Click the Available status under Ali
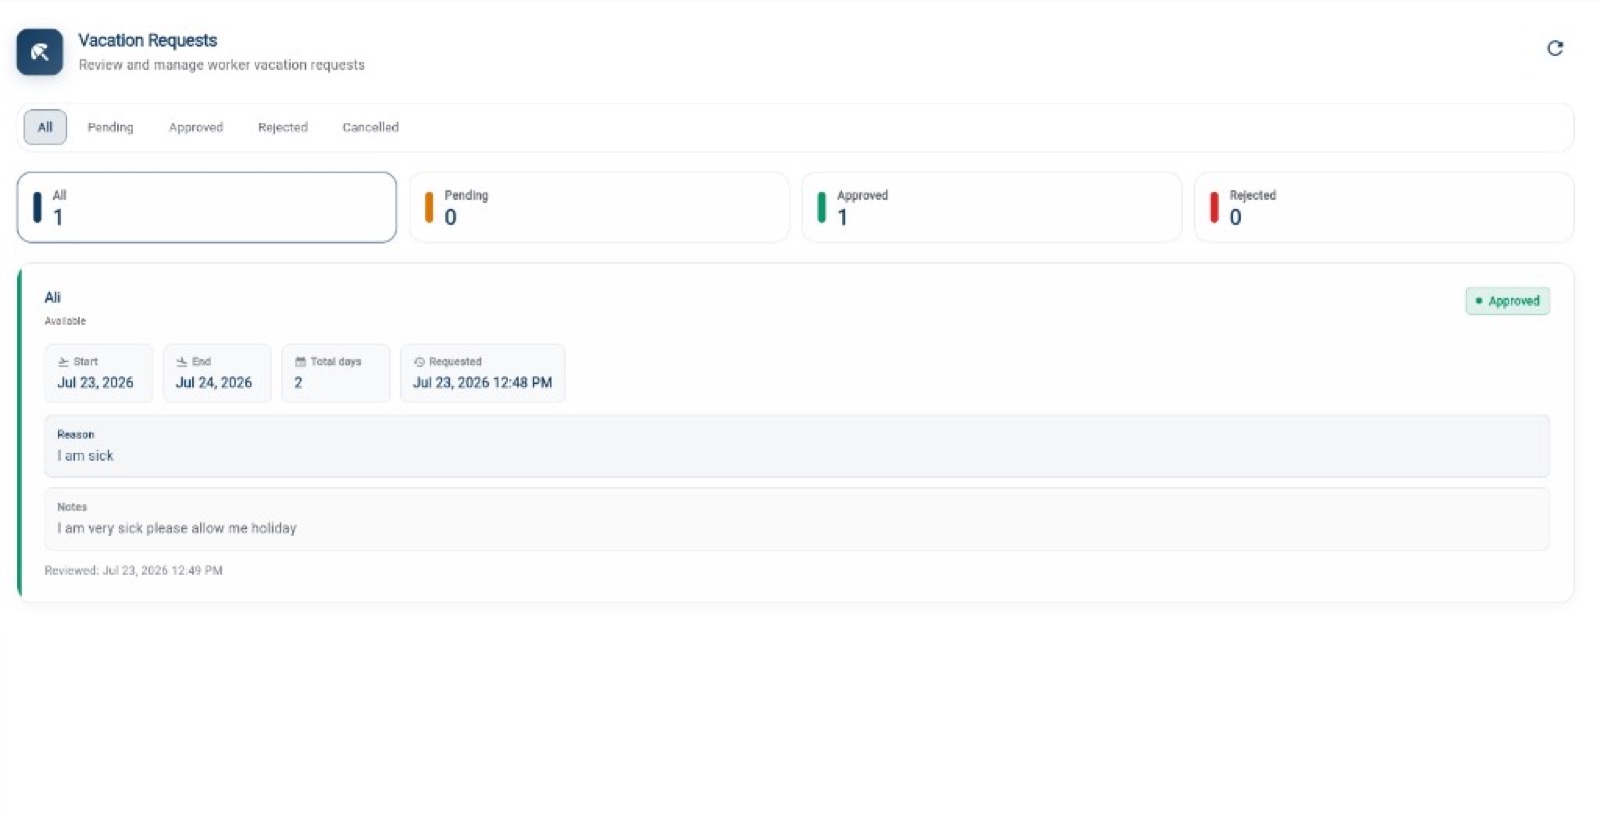This screenshot has height=815, width=1600. pyautogui.click(x=65, y=321)
